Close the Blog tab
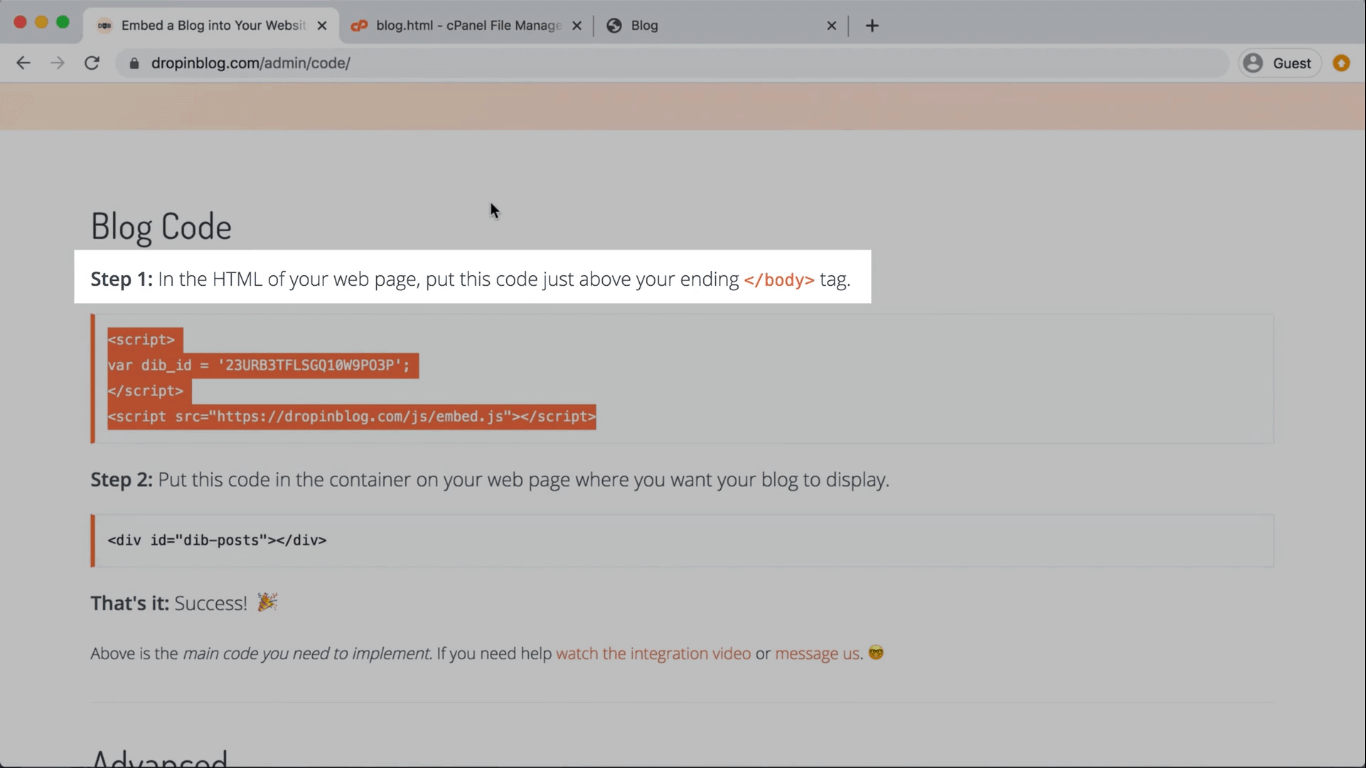This screenshot has height=768, width=1366. (831, 26)
